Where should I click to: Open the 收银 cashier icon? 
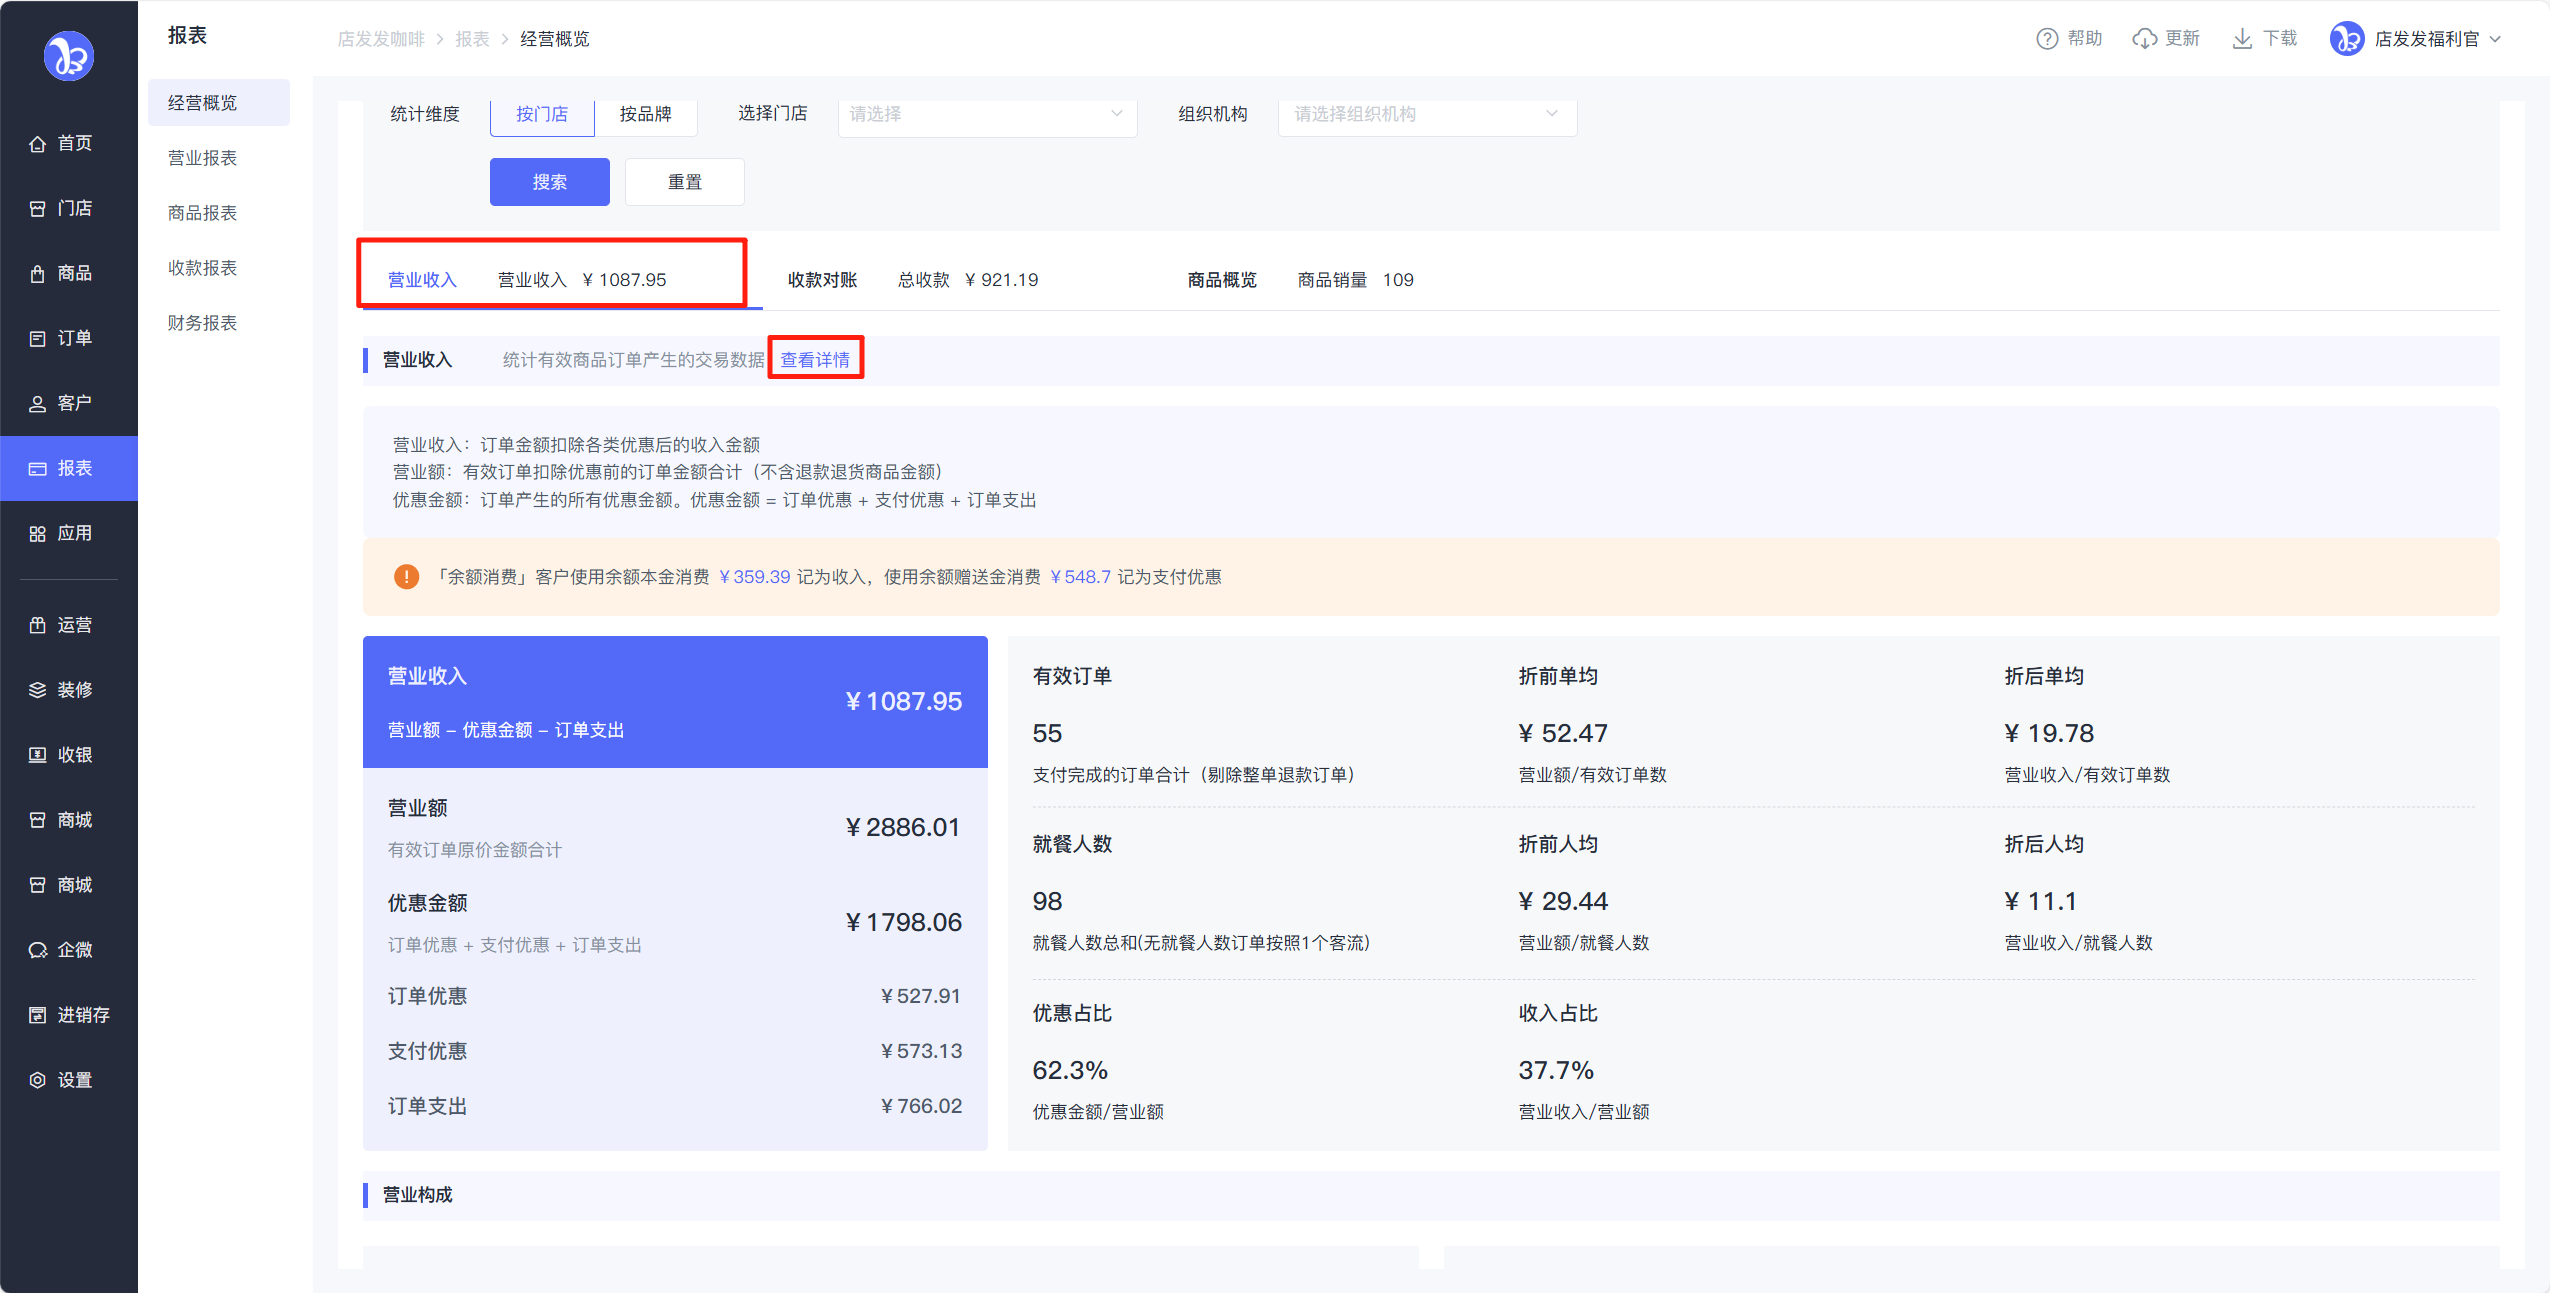(x=38, y=756)
